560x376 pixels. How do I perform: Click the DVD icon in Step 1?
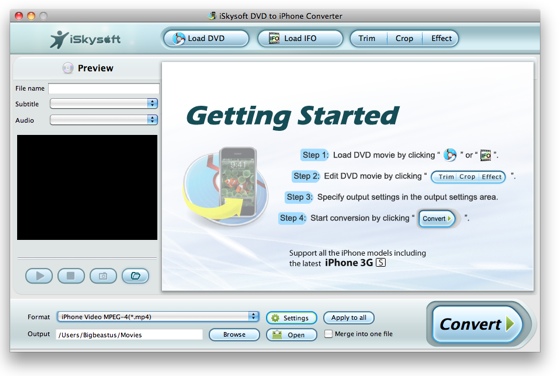pyautogui.click(x=450, y=155)
